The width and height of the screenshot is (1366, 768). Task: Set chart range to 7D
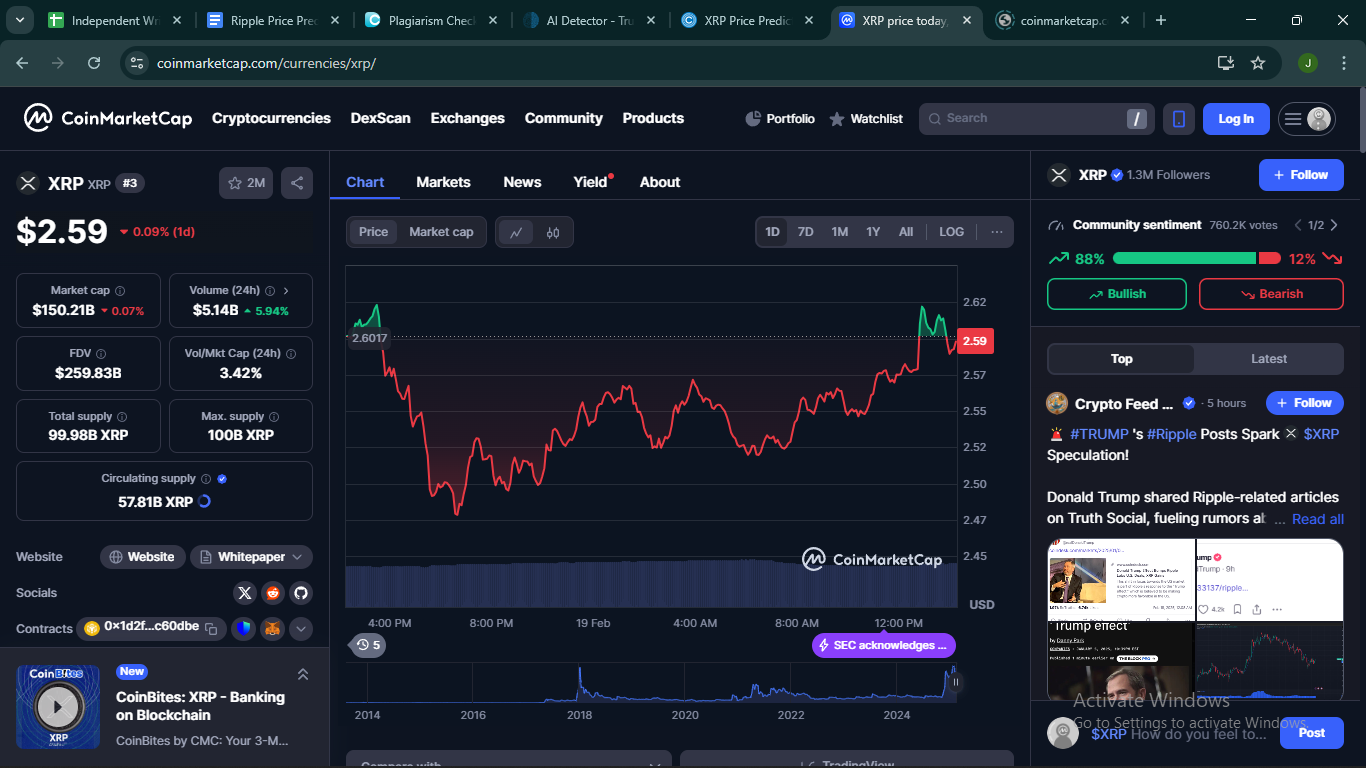[805, 232]
